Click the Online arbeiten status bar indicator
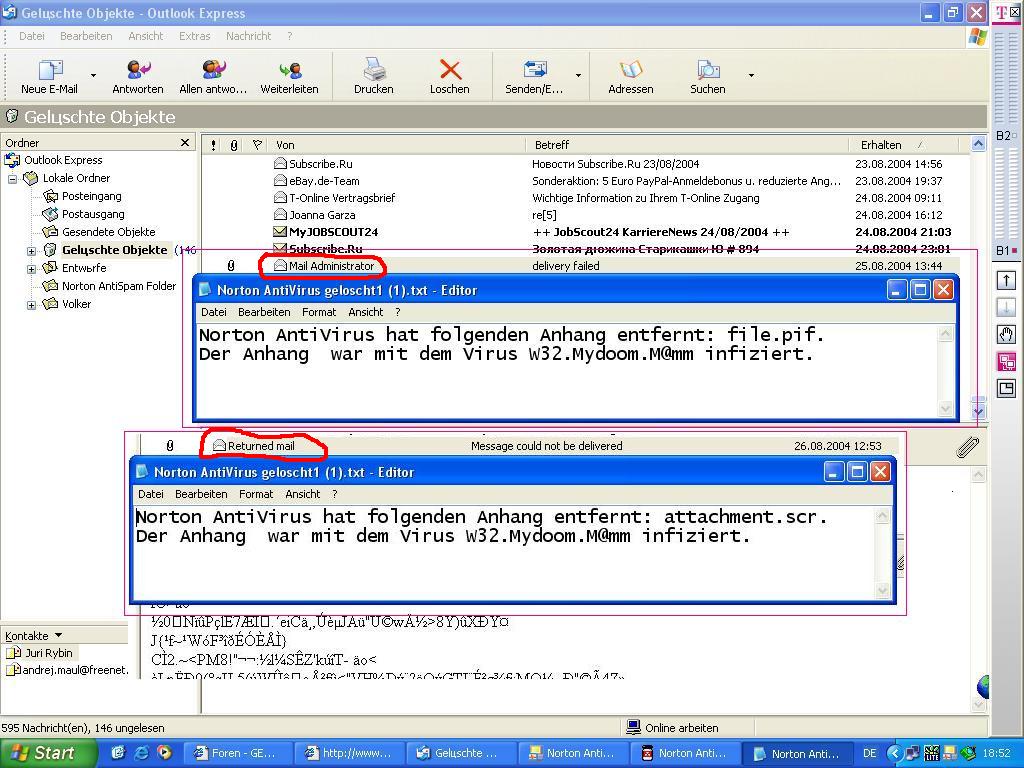 [673, 728]
